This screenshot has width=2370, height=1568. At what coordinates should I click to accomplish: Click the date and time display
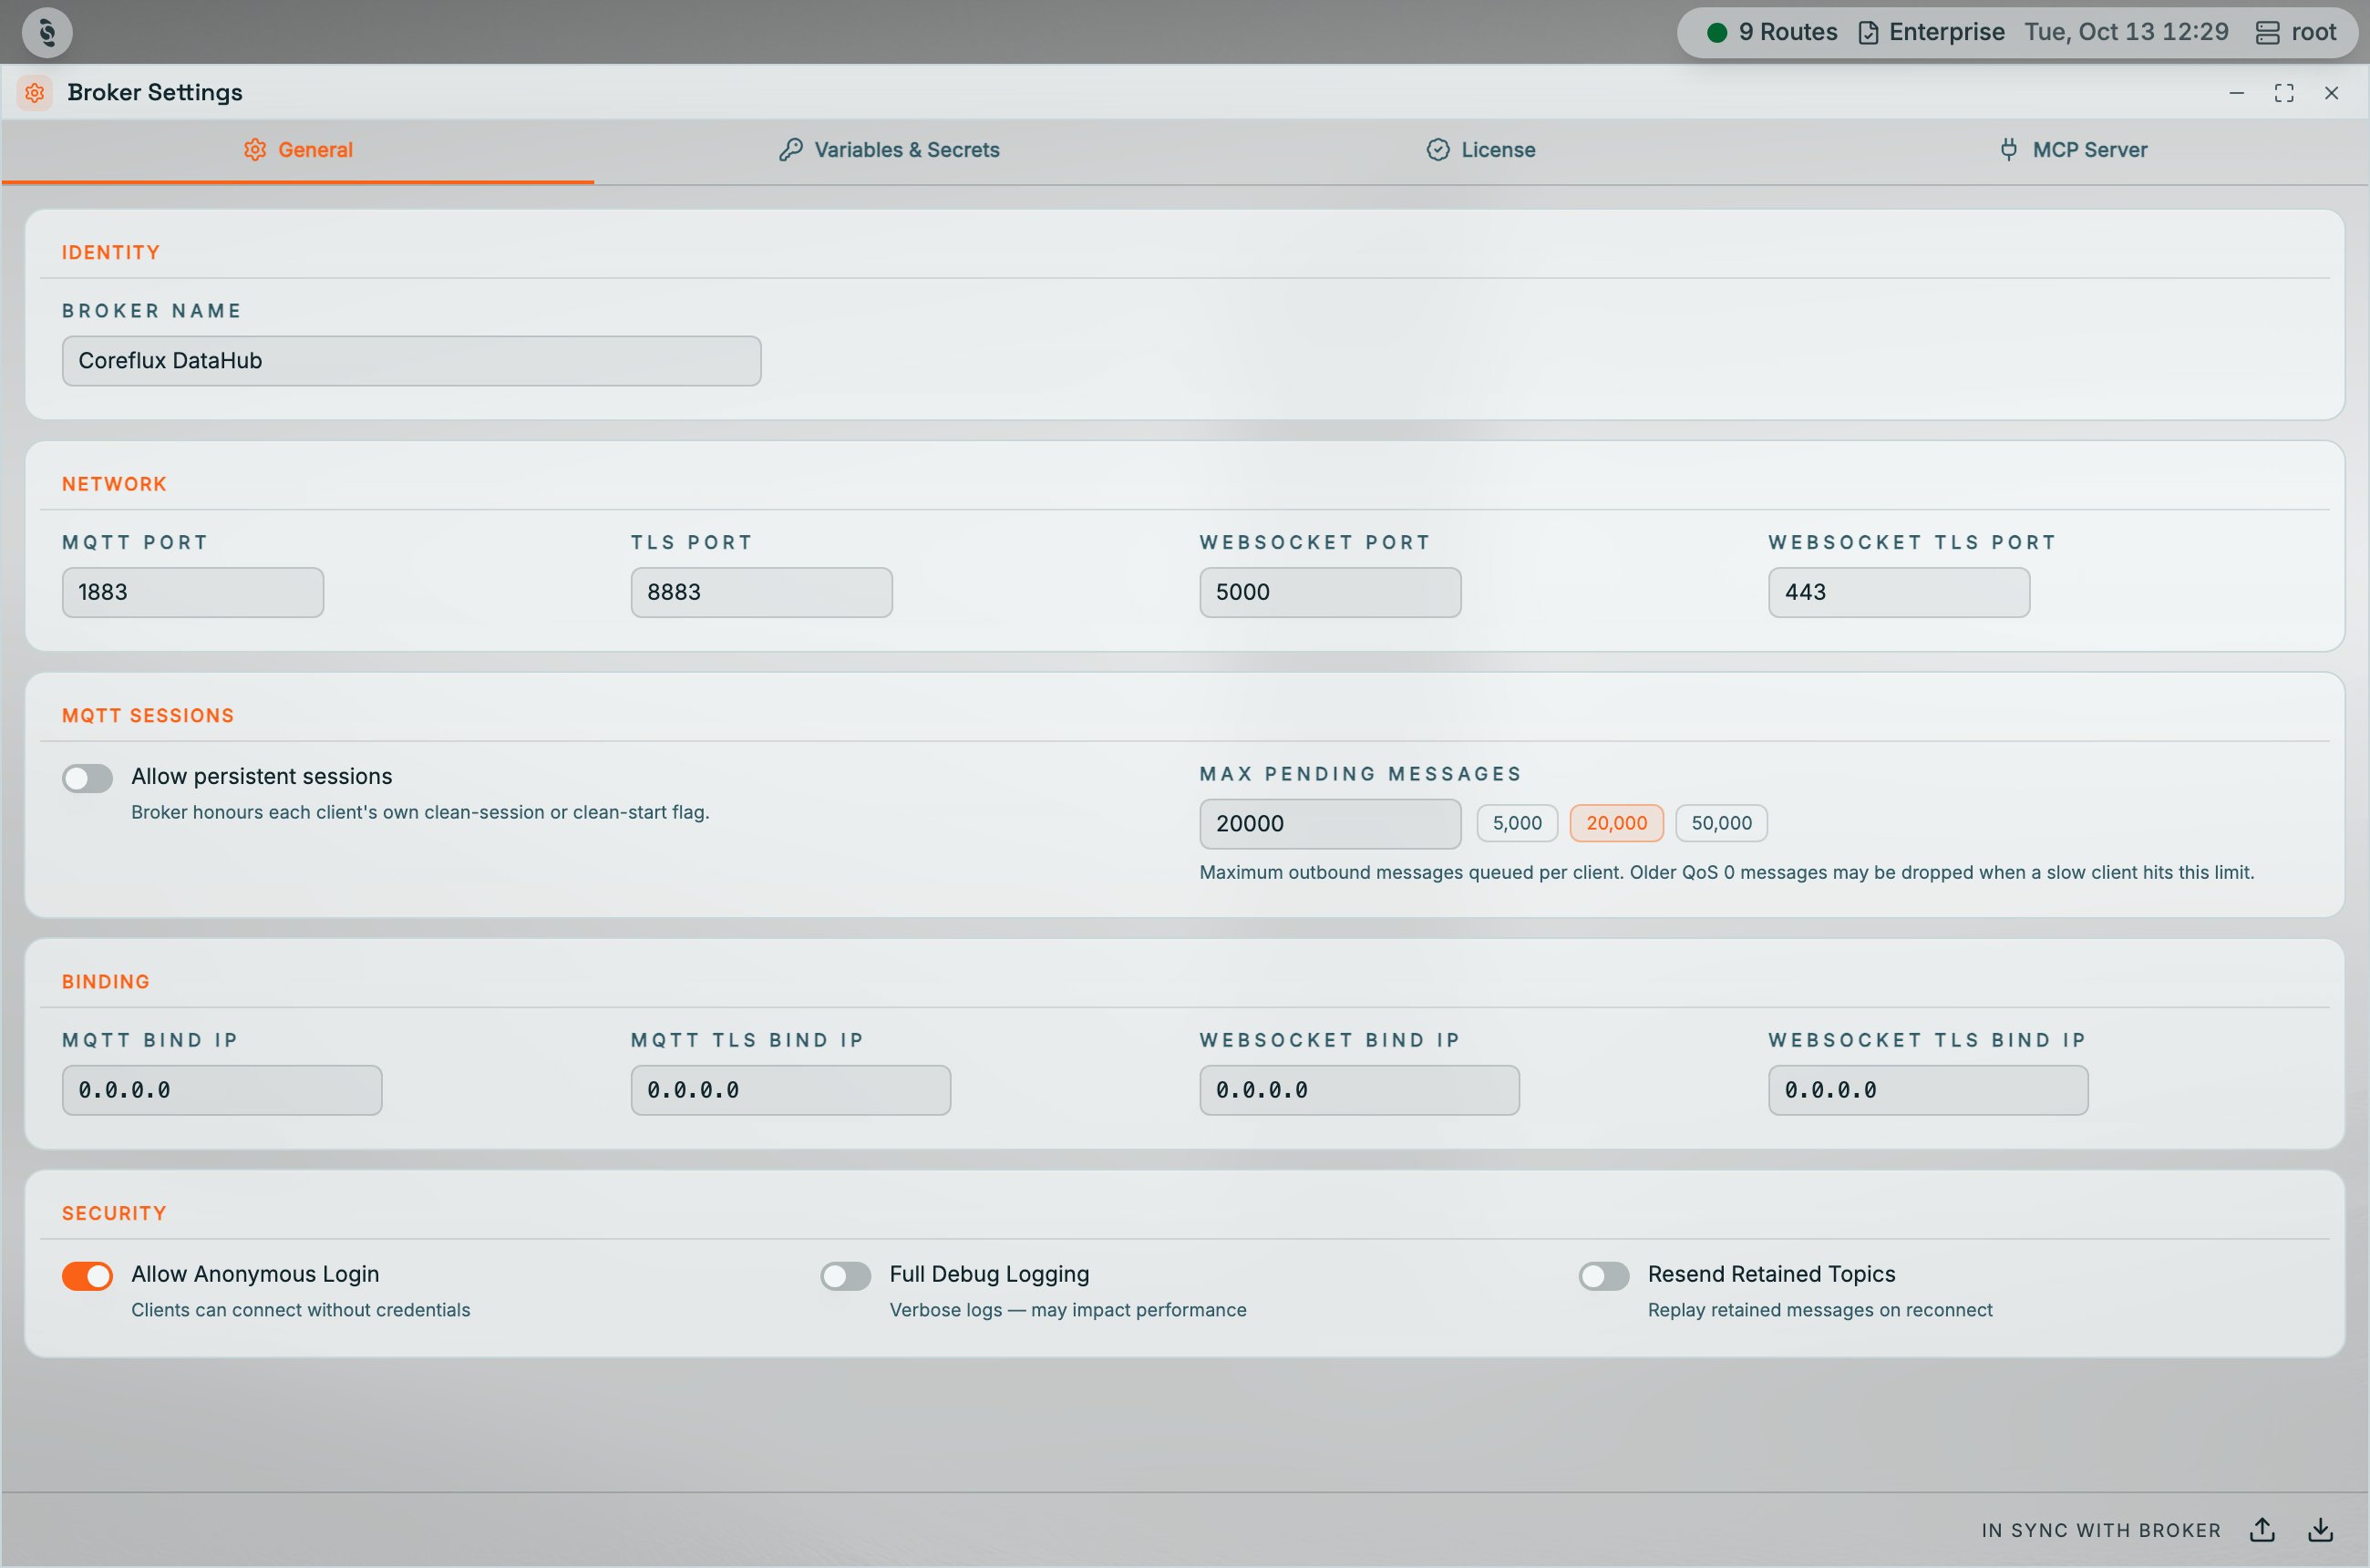pyautogui.click(x=2126, y=32)
